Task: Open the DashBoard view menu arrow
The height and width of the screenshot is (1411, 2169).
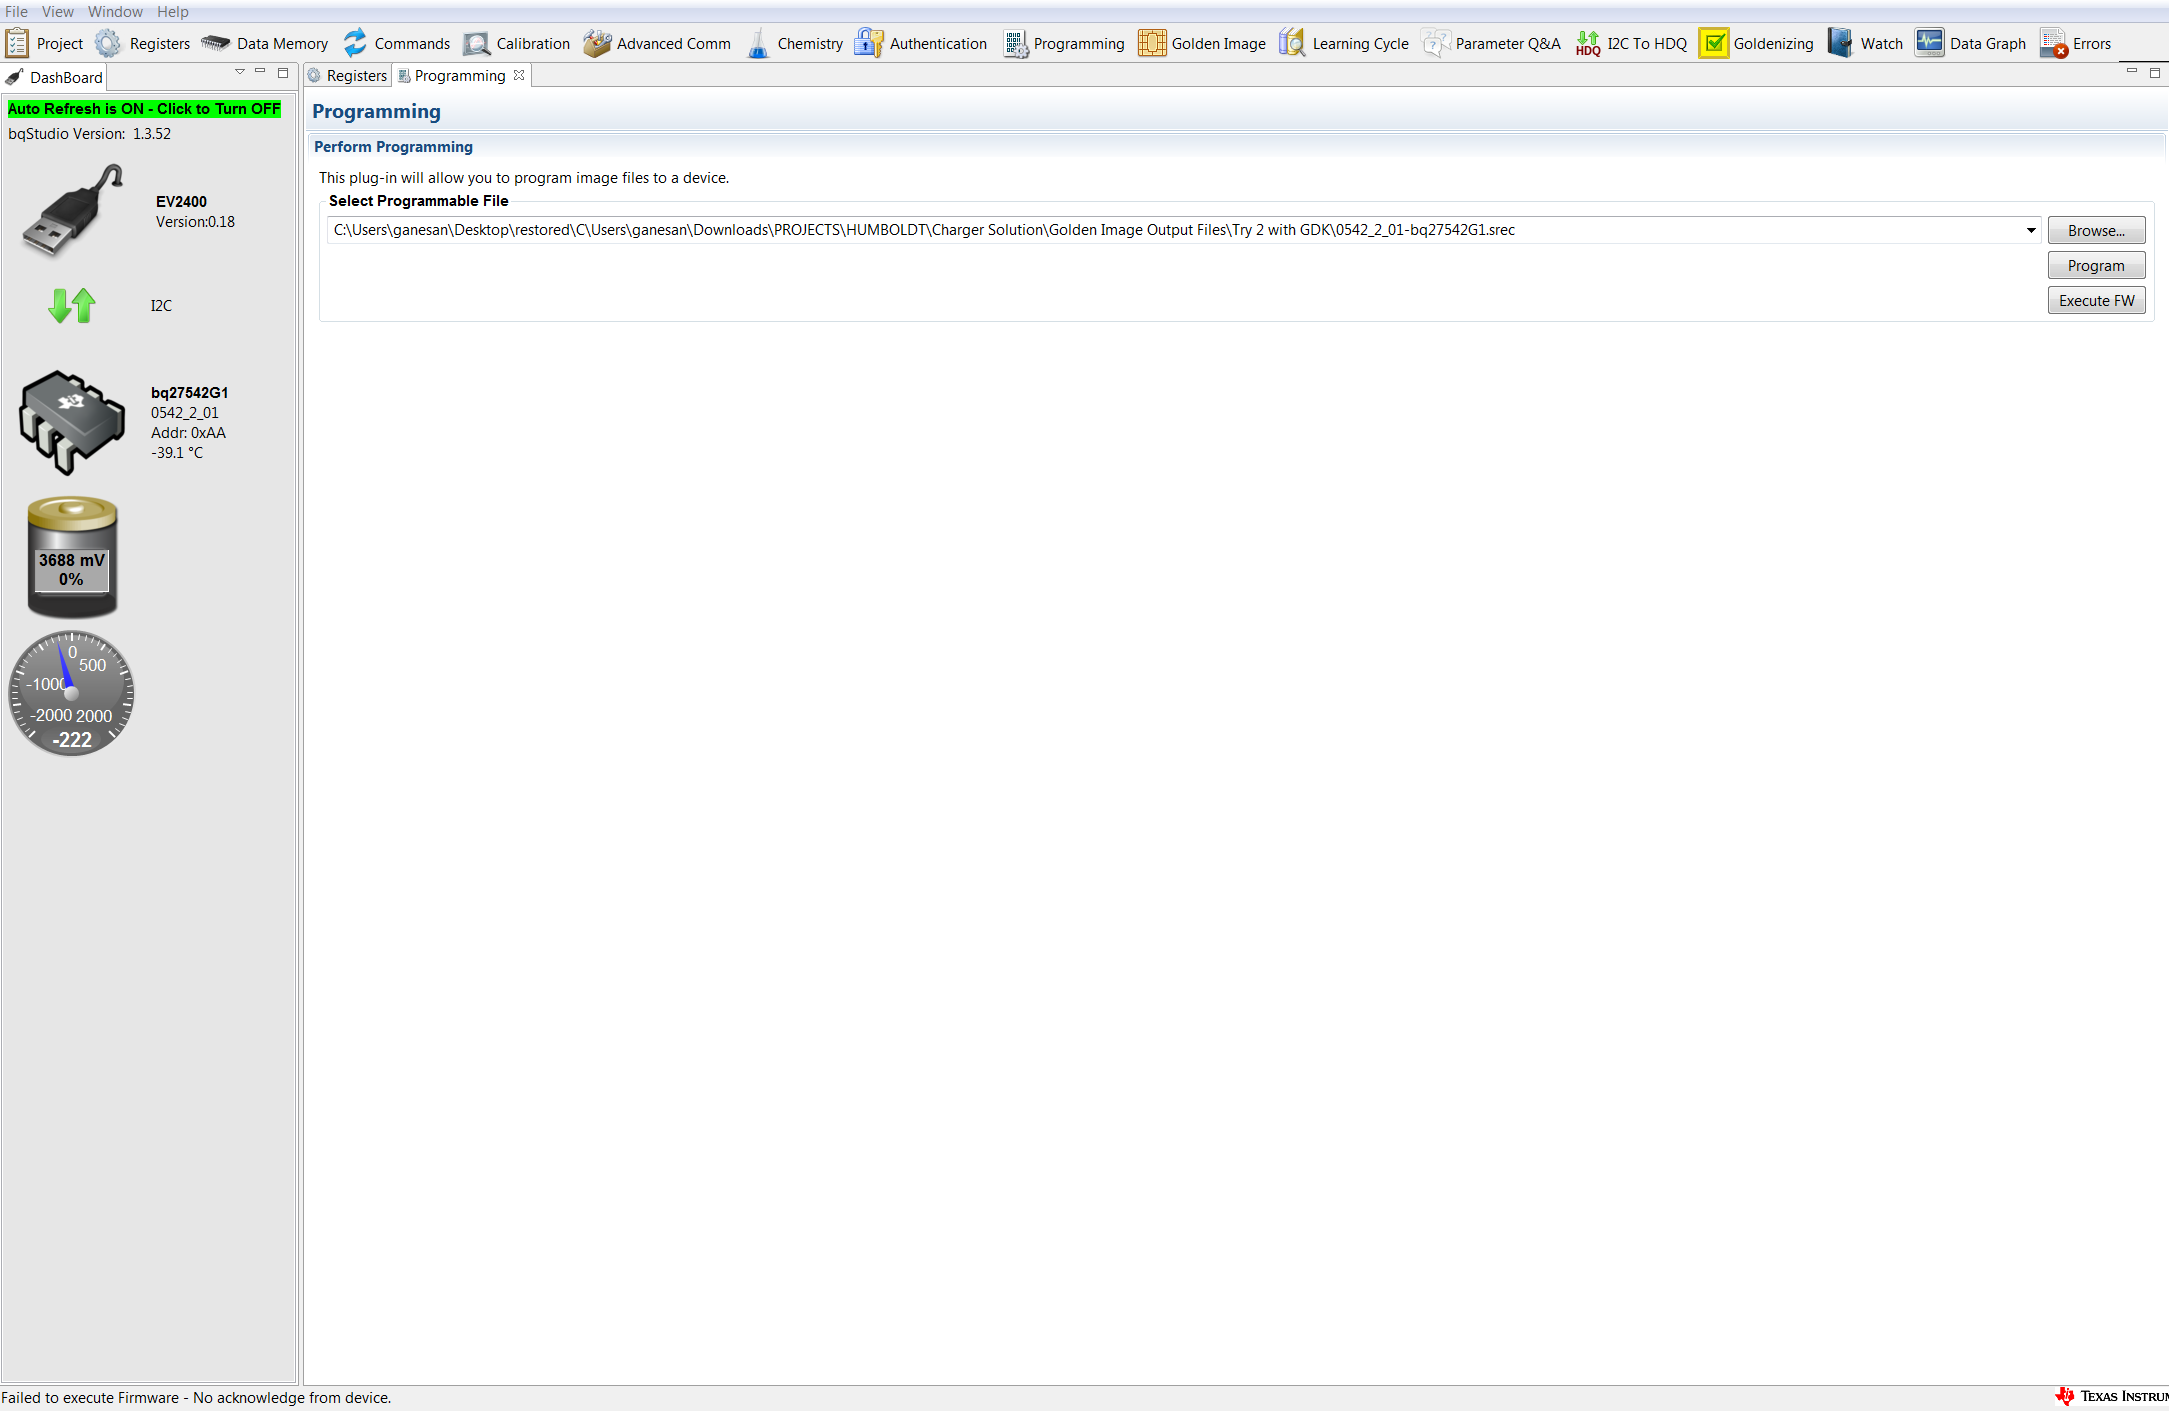Action: (240, 72)
